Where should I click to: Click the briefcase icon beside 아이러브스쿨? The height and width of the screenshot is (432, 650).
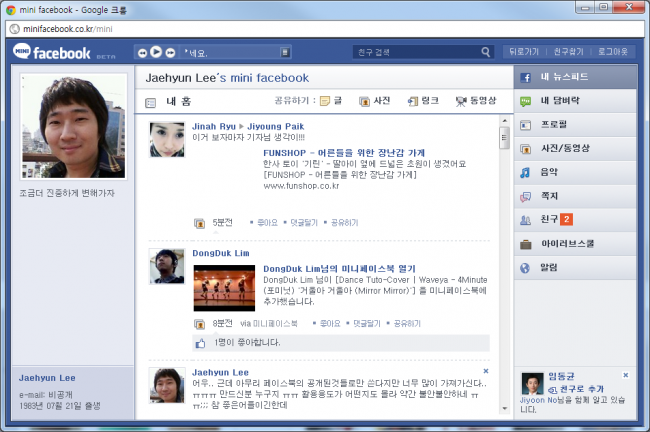click(525, 245)
